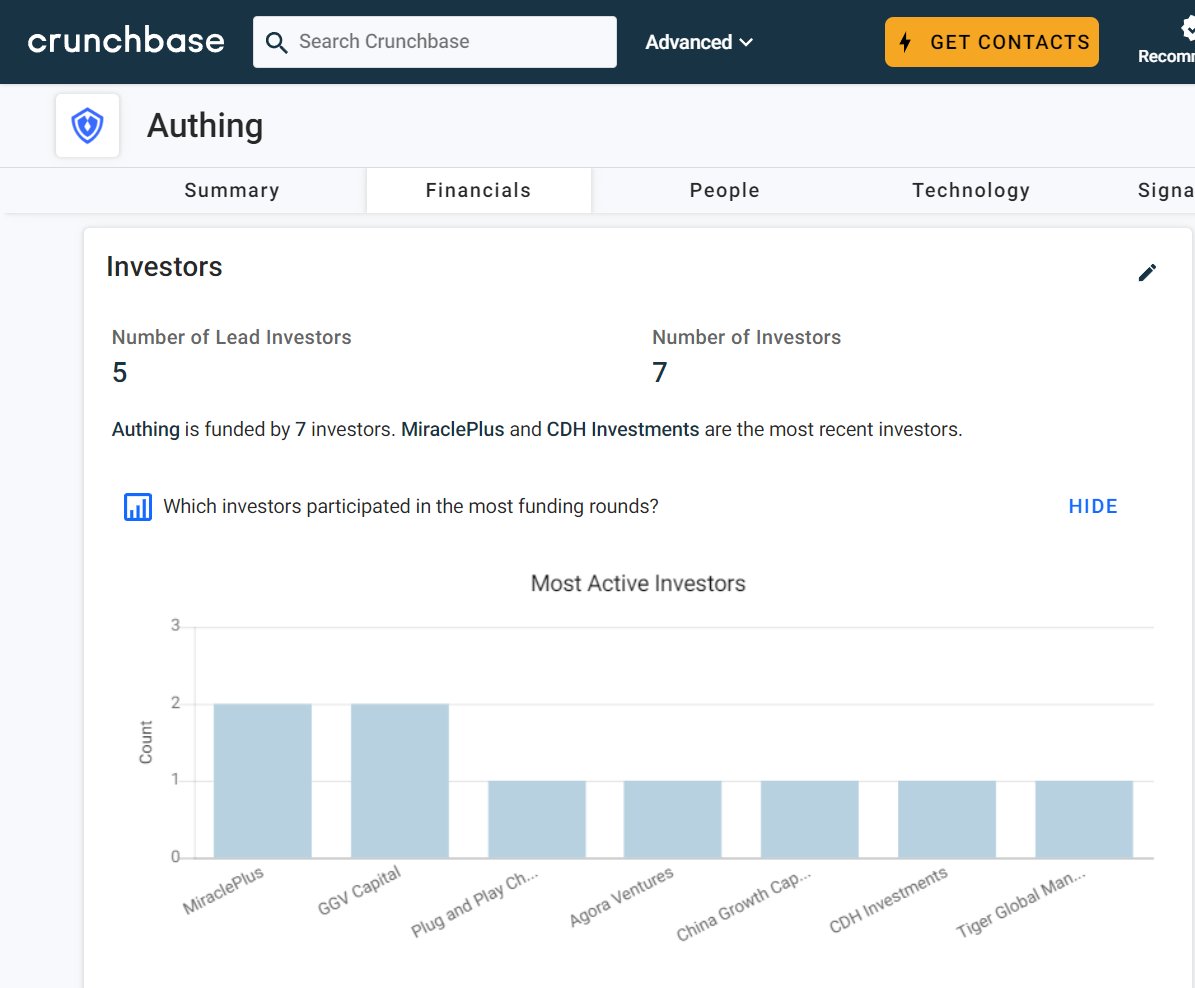1195x988 pixels.
Task: Click the search magnifier icon
Action: (277, 43)
